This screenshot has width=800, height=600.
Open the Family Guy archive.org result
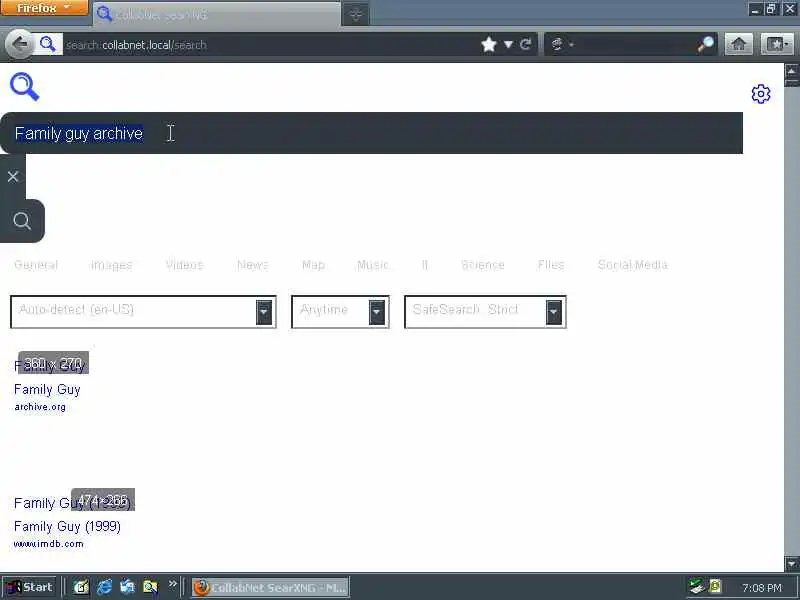pos(47,389)
